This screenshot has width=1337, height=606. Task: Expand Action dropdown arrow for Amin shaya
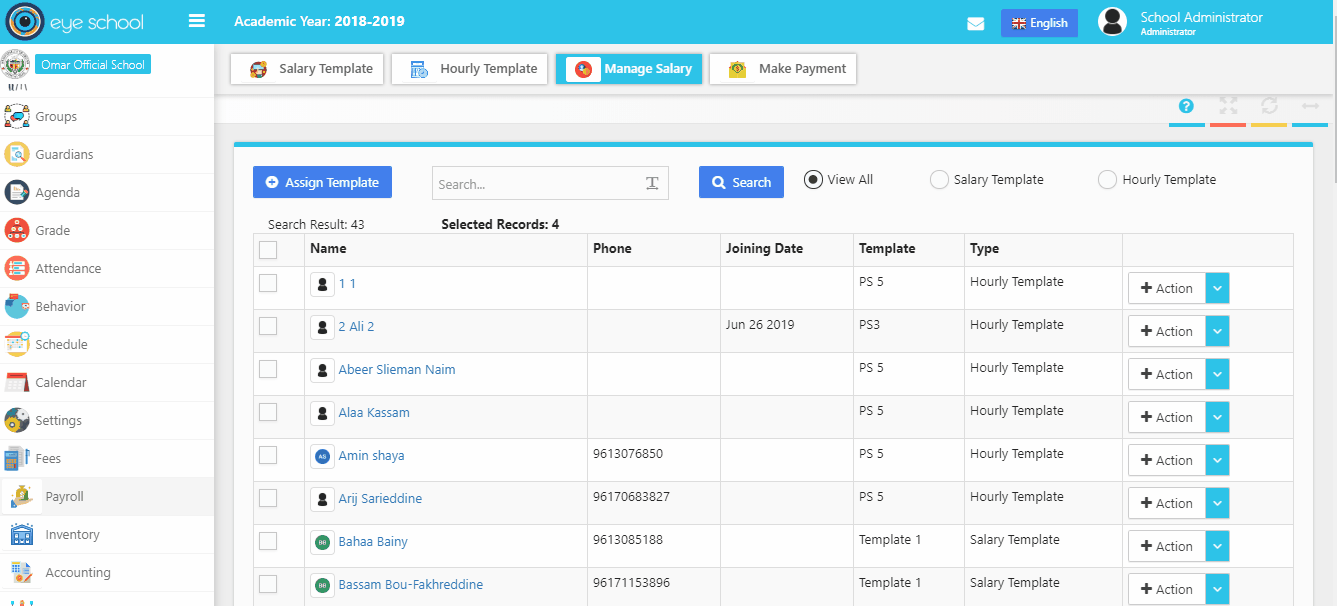click(1217, 460)
